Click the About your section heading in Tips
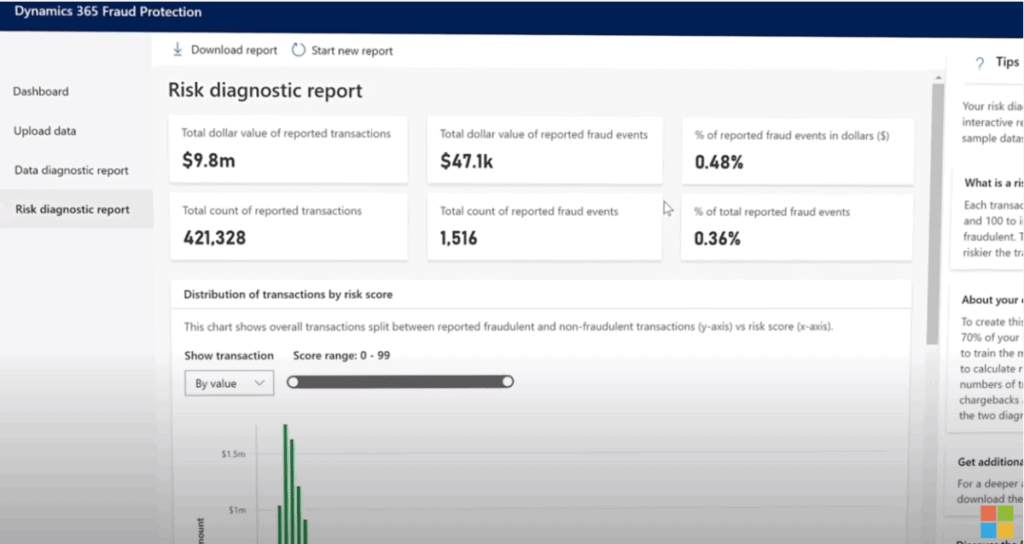This screenshot has height=544, width=1024. pos(992,300)
